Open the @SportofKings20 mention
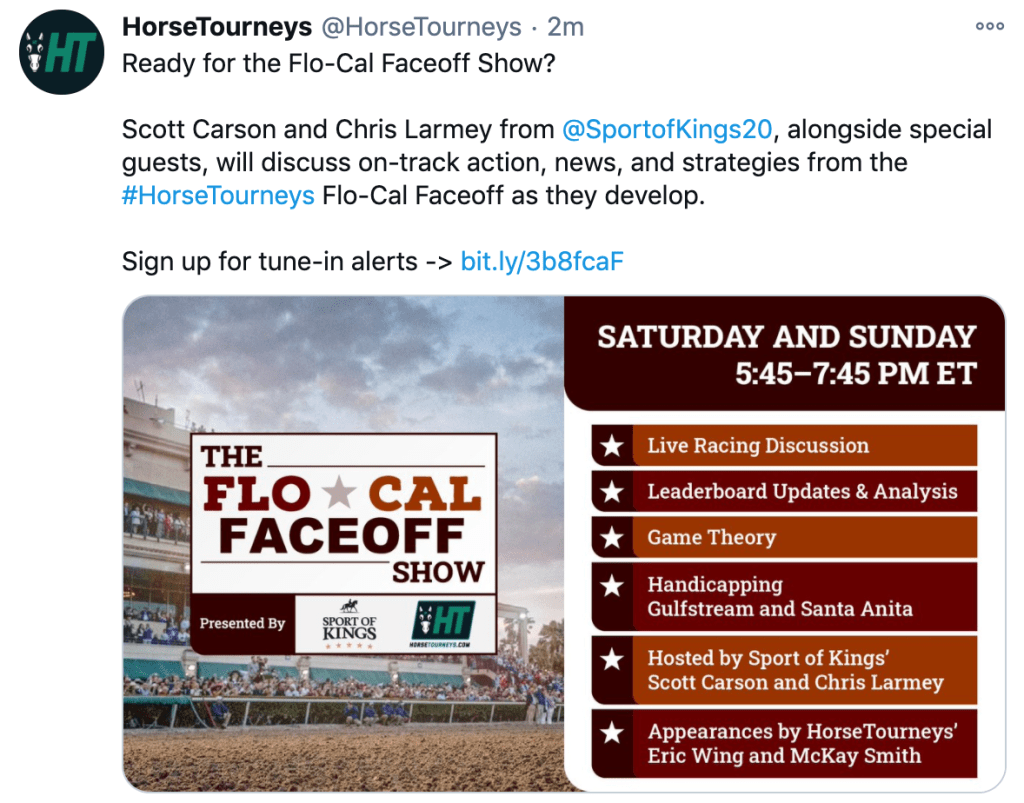The height and width of the screenshot is (803, 1024). [x=666, y=129]
